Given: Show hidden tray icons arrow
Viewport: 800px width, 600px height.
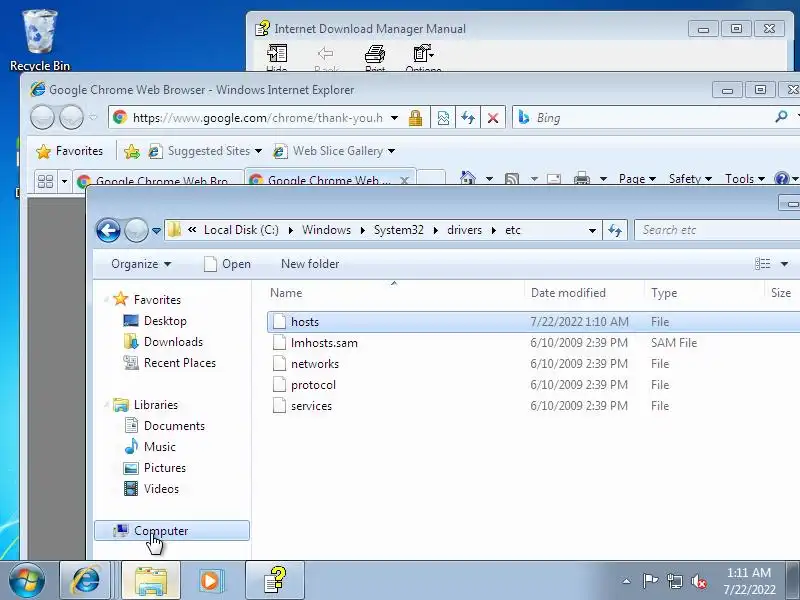Looking at the screenshot, I should tap(626, 581).
